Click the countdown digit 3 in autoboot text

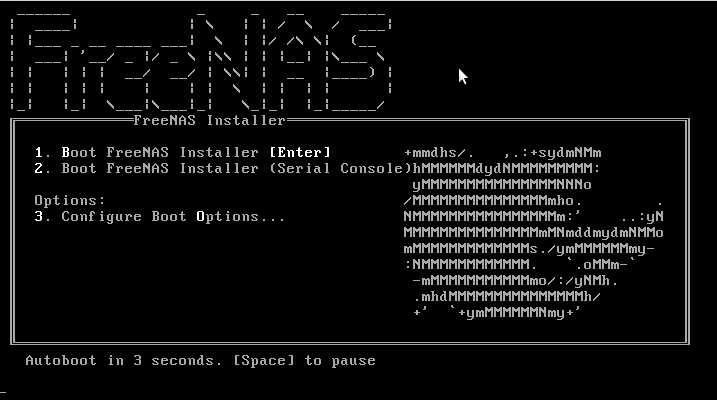[138, 361]
